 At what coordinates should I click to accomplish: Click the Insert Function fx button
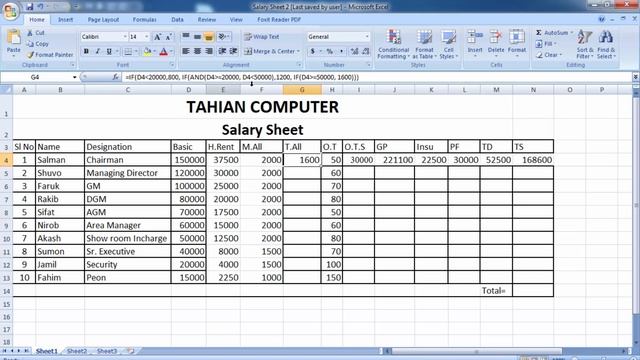coord(116,77)
